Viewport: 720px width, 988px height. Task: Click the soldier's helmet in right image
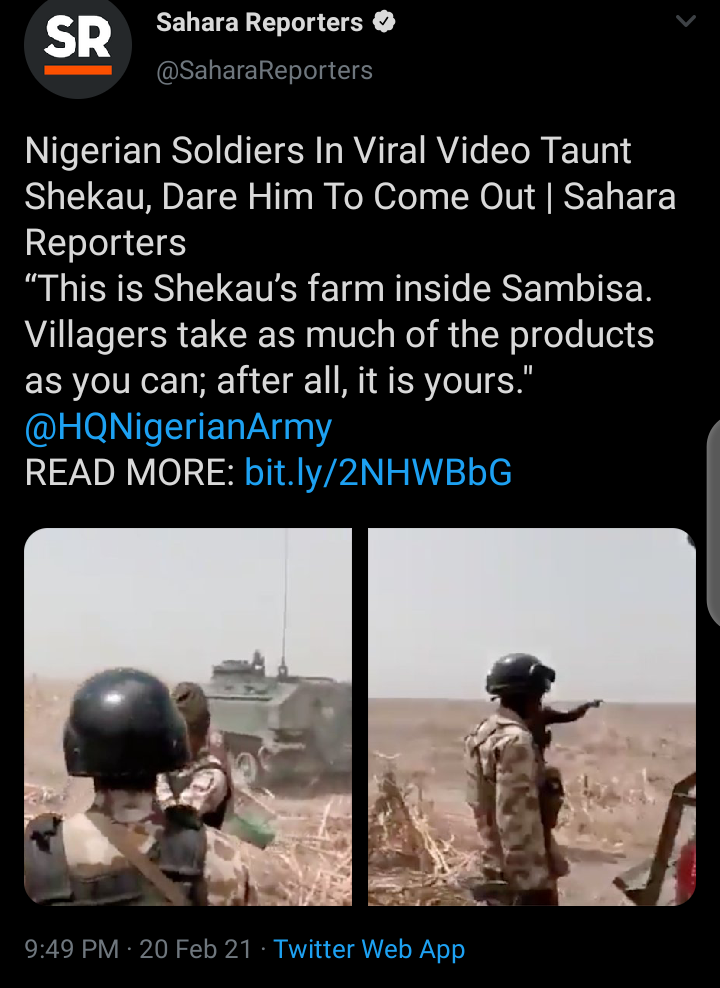tap(520, 674)
